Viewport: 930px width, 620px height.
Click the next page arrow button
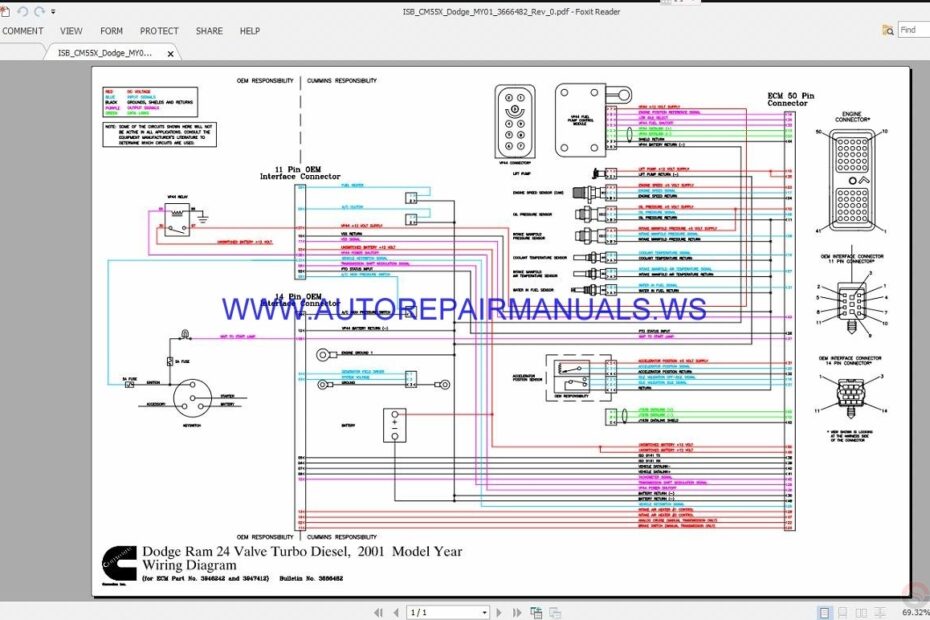coord(499,611)
